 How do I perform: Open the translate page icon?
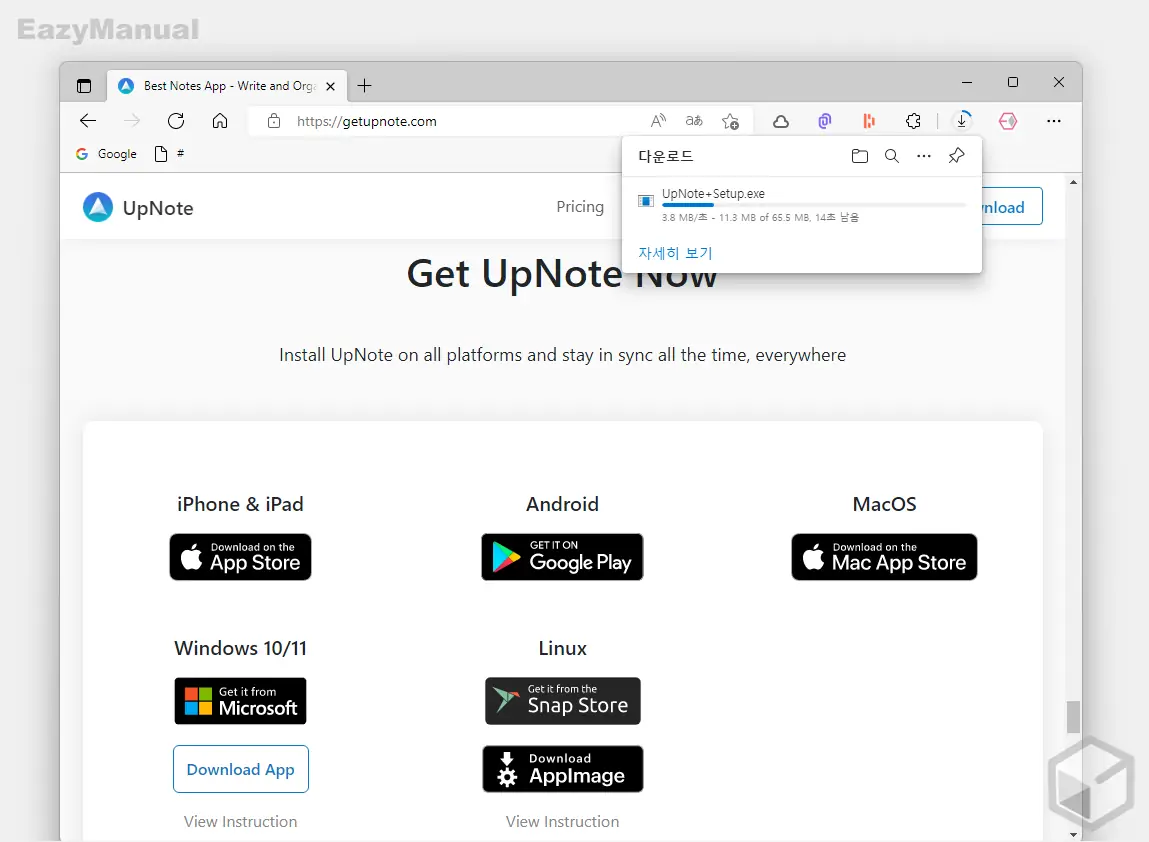point(694,121)
